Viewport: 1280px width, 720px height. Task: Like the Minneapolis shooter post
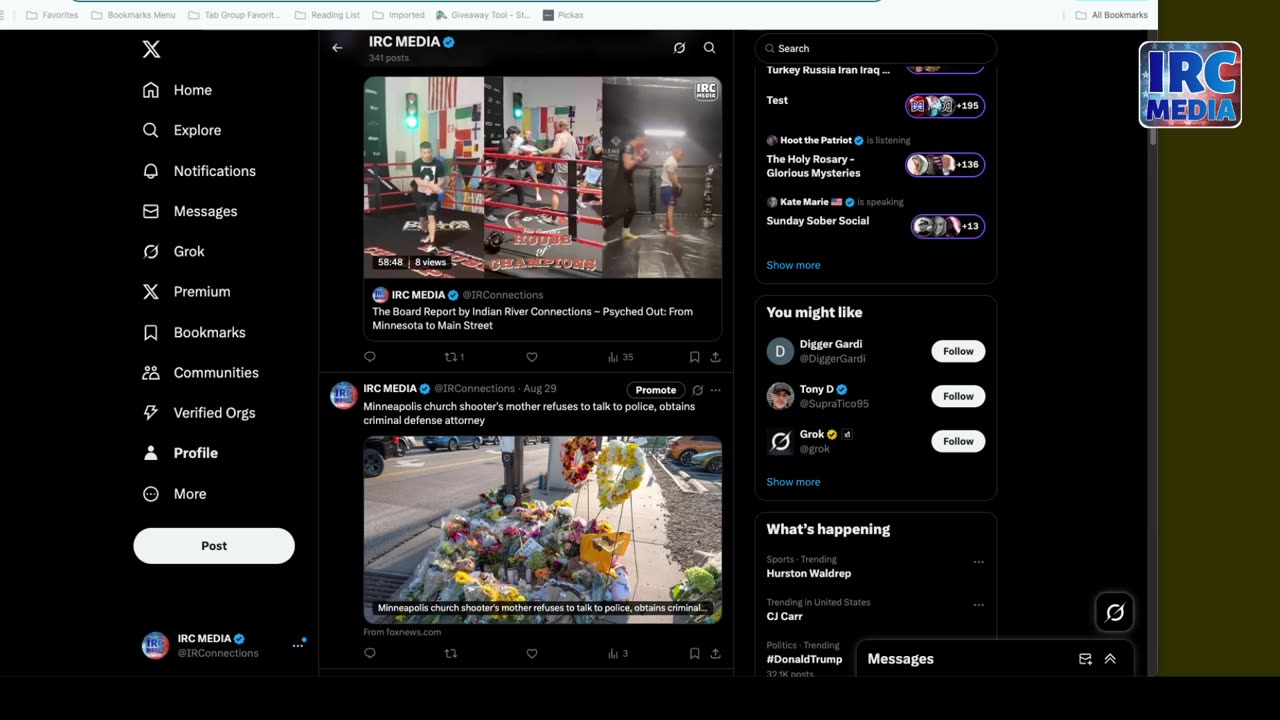pyautogui.click(x=532, y=654)
